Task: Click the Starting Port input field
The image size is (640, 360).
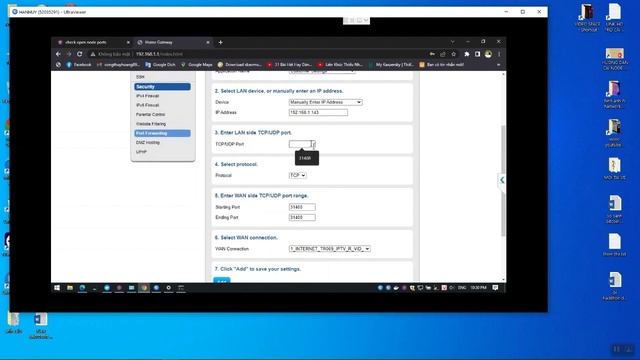Action: tap(302, 207)
